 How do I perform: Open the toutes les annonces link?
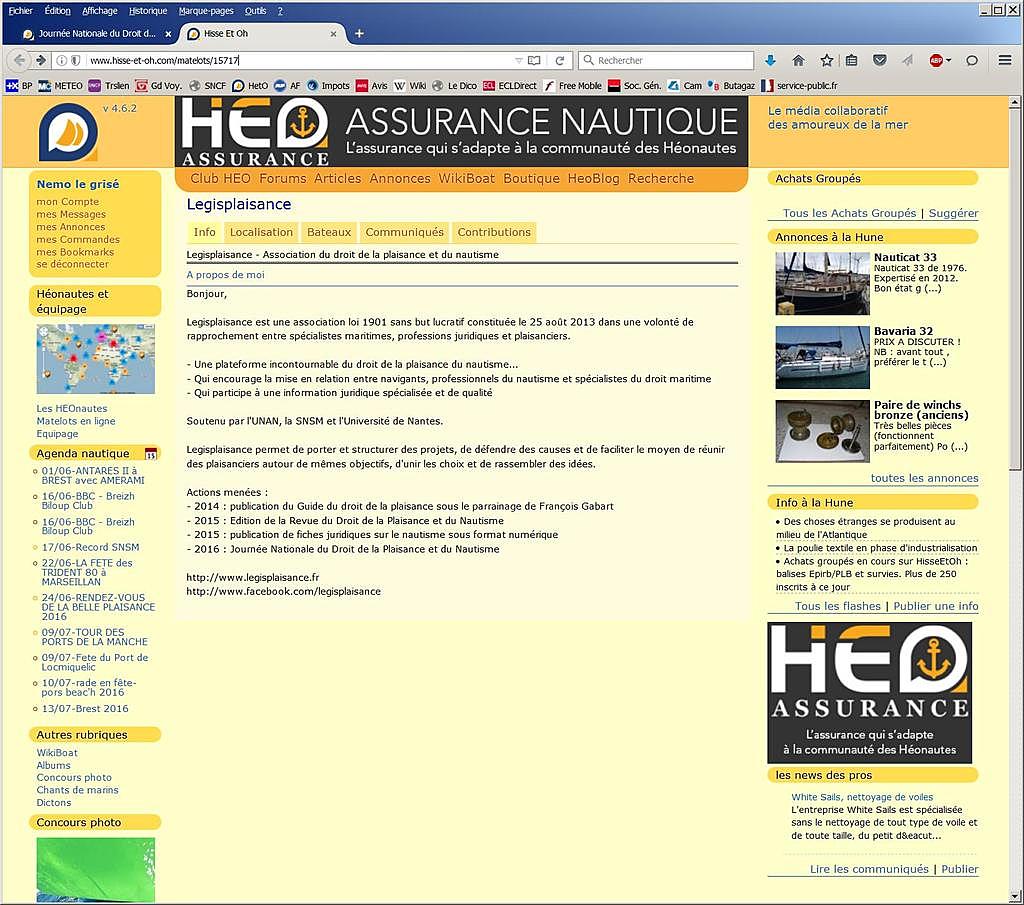[x=925, y=478]
